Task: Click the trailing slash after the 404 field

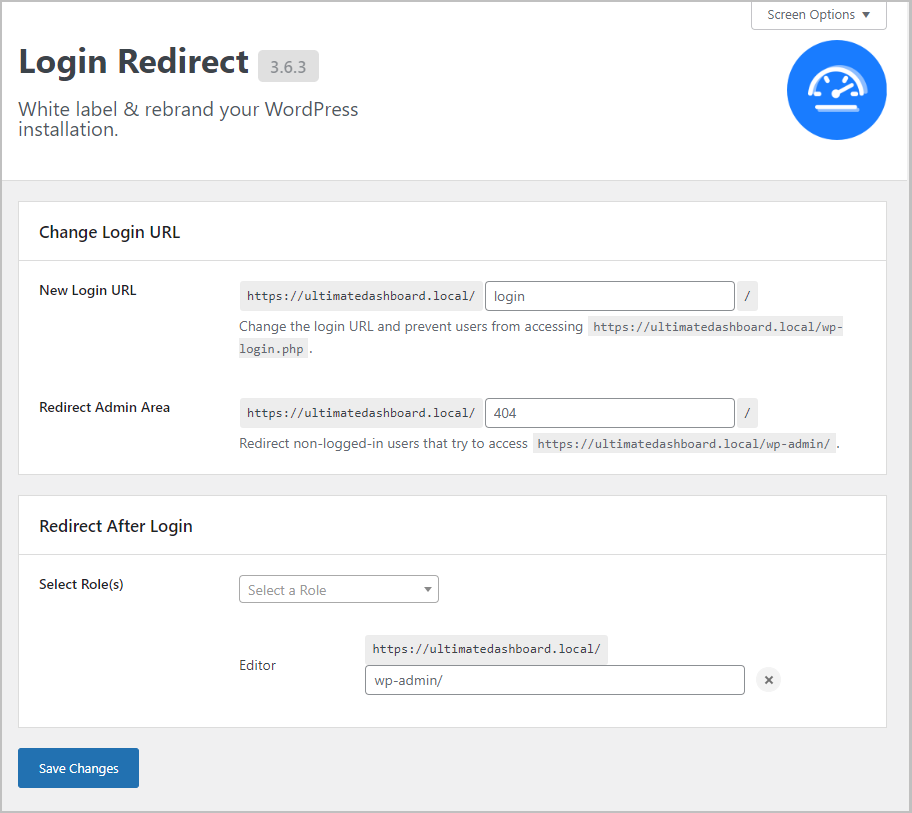Action: click(x=747, y=413)
